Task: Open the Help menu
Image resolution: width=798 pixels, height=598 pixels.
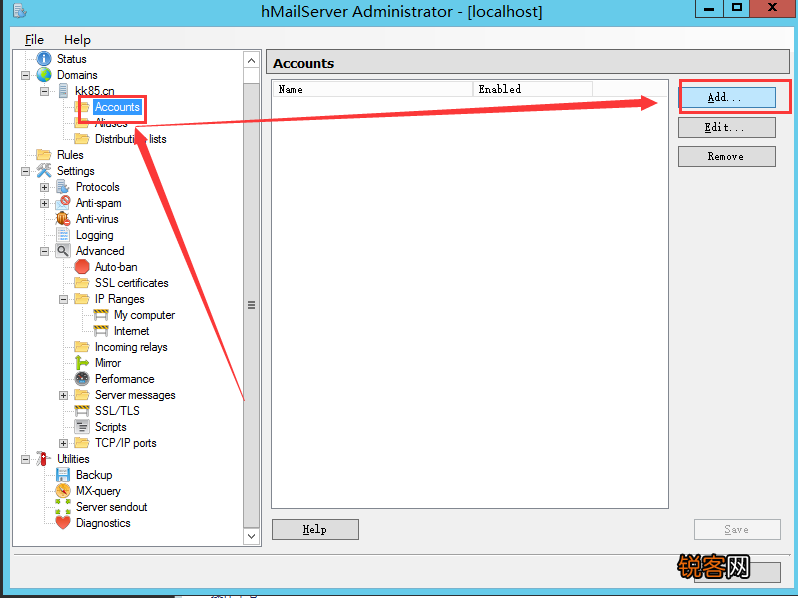Action: click(77, 40)
